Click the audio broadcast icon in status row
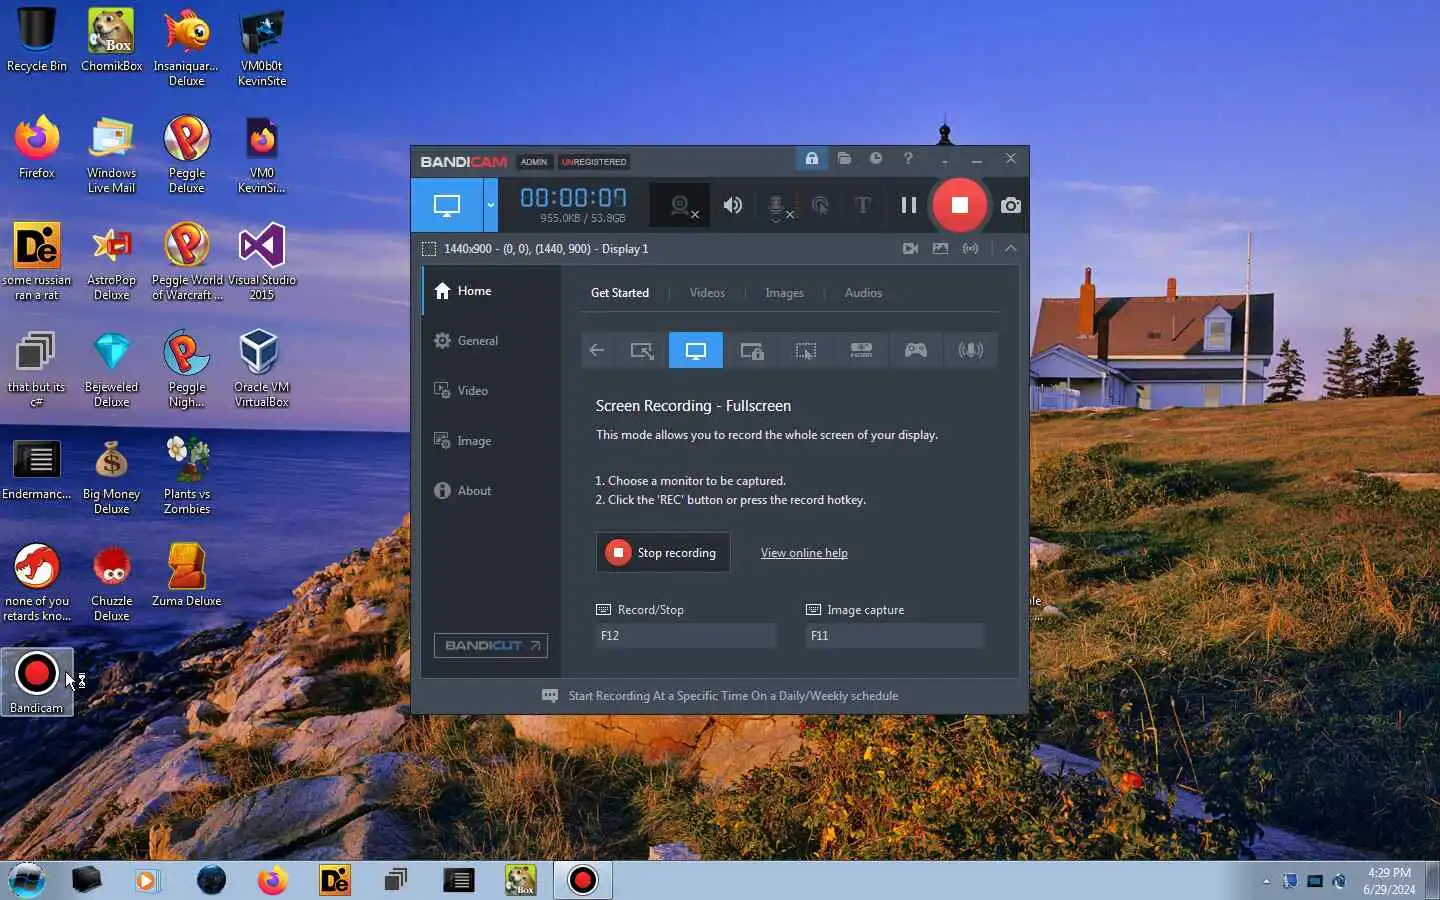This screenshot has width=1440, height=900. coord(970,248)
